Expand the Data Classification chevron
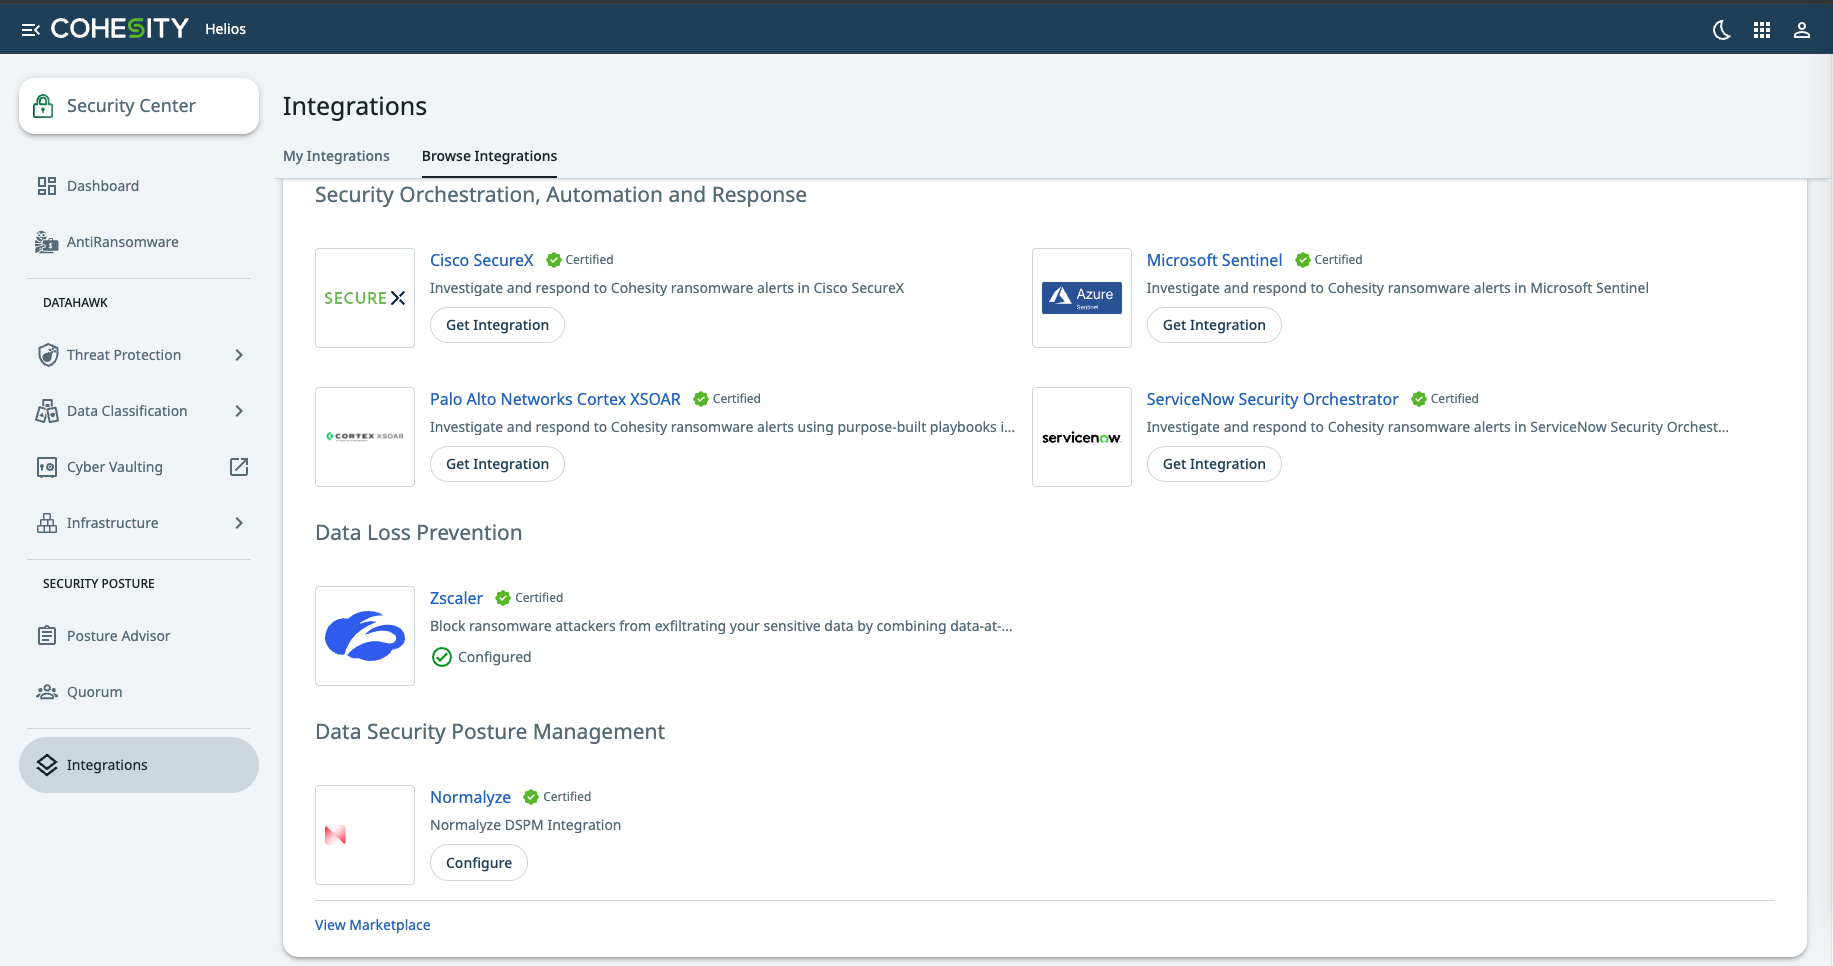Image resolution: width=1833 pixels, height=966 pixels. [x=239, y=411]
